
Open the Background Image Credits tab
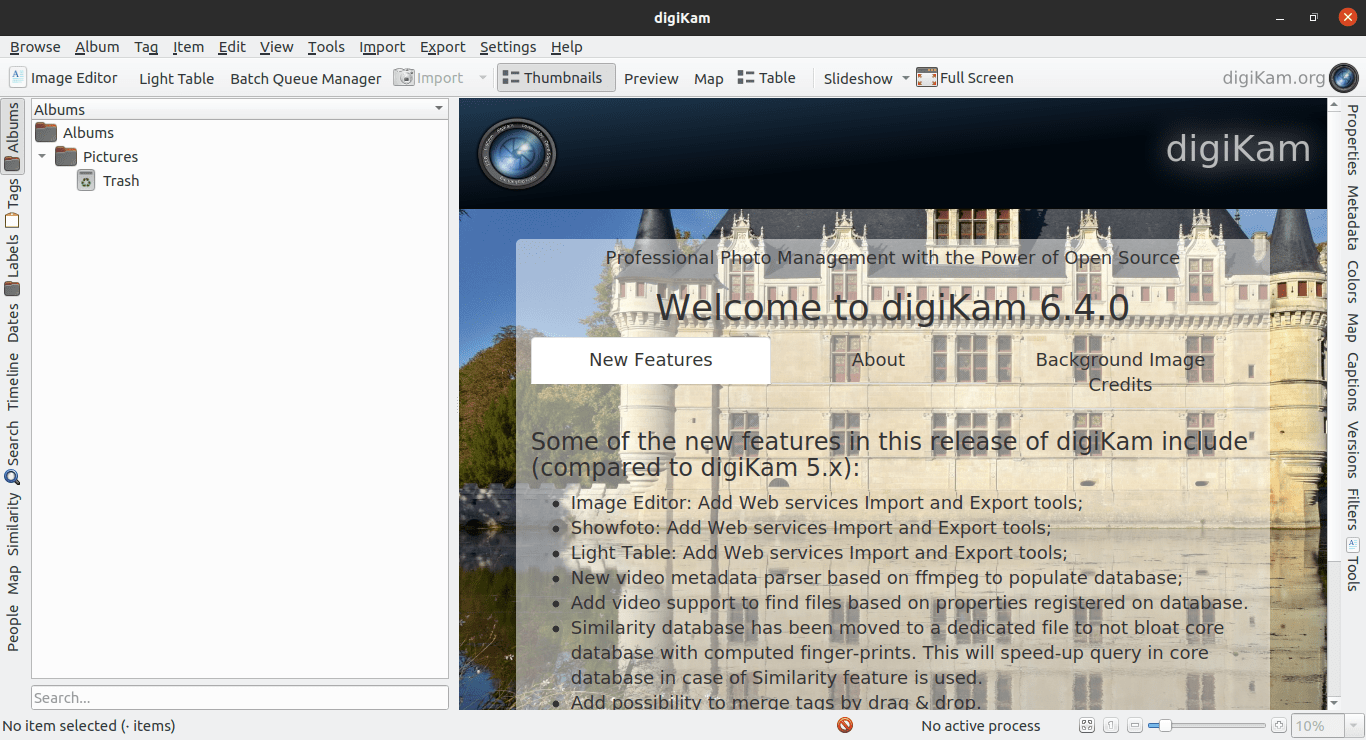point(1120,372)
